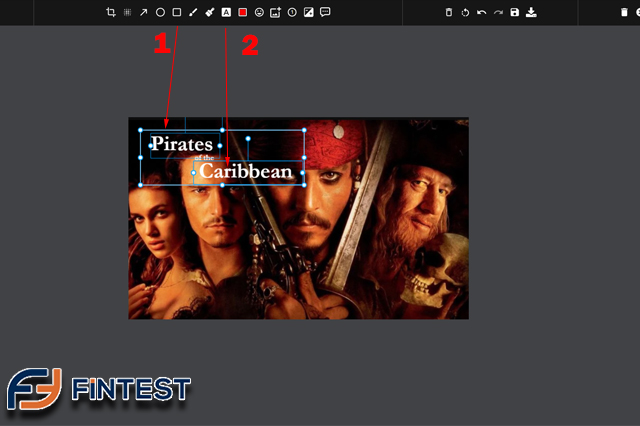Open the red color swatch picker
This screenshot has height=426, width=640.
(242, 12)
